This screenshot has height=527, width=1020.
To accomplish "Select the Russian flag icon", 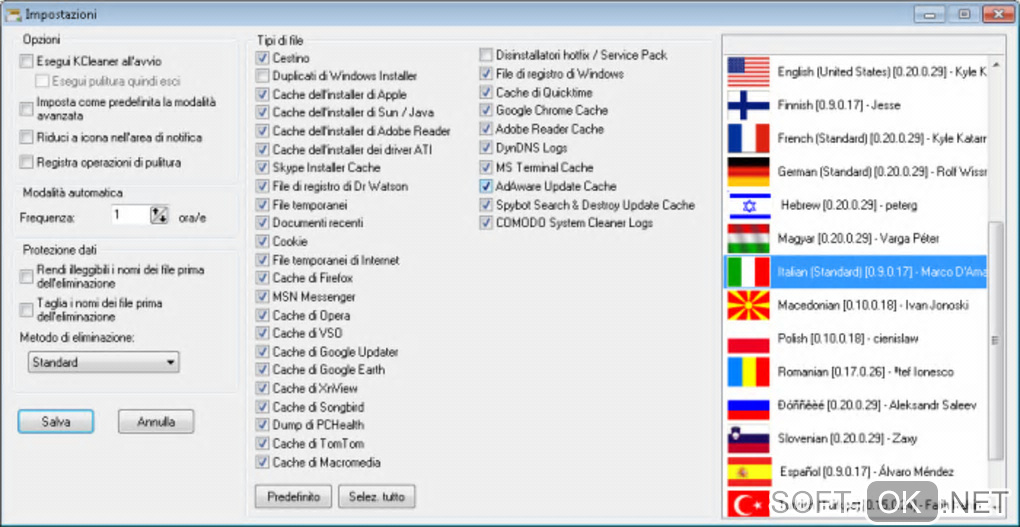I will pyautogui.click(x=748, y=405).
